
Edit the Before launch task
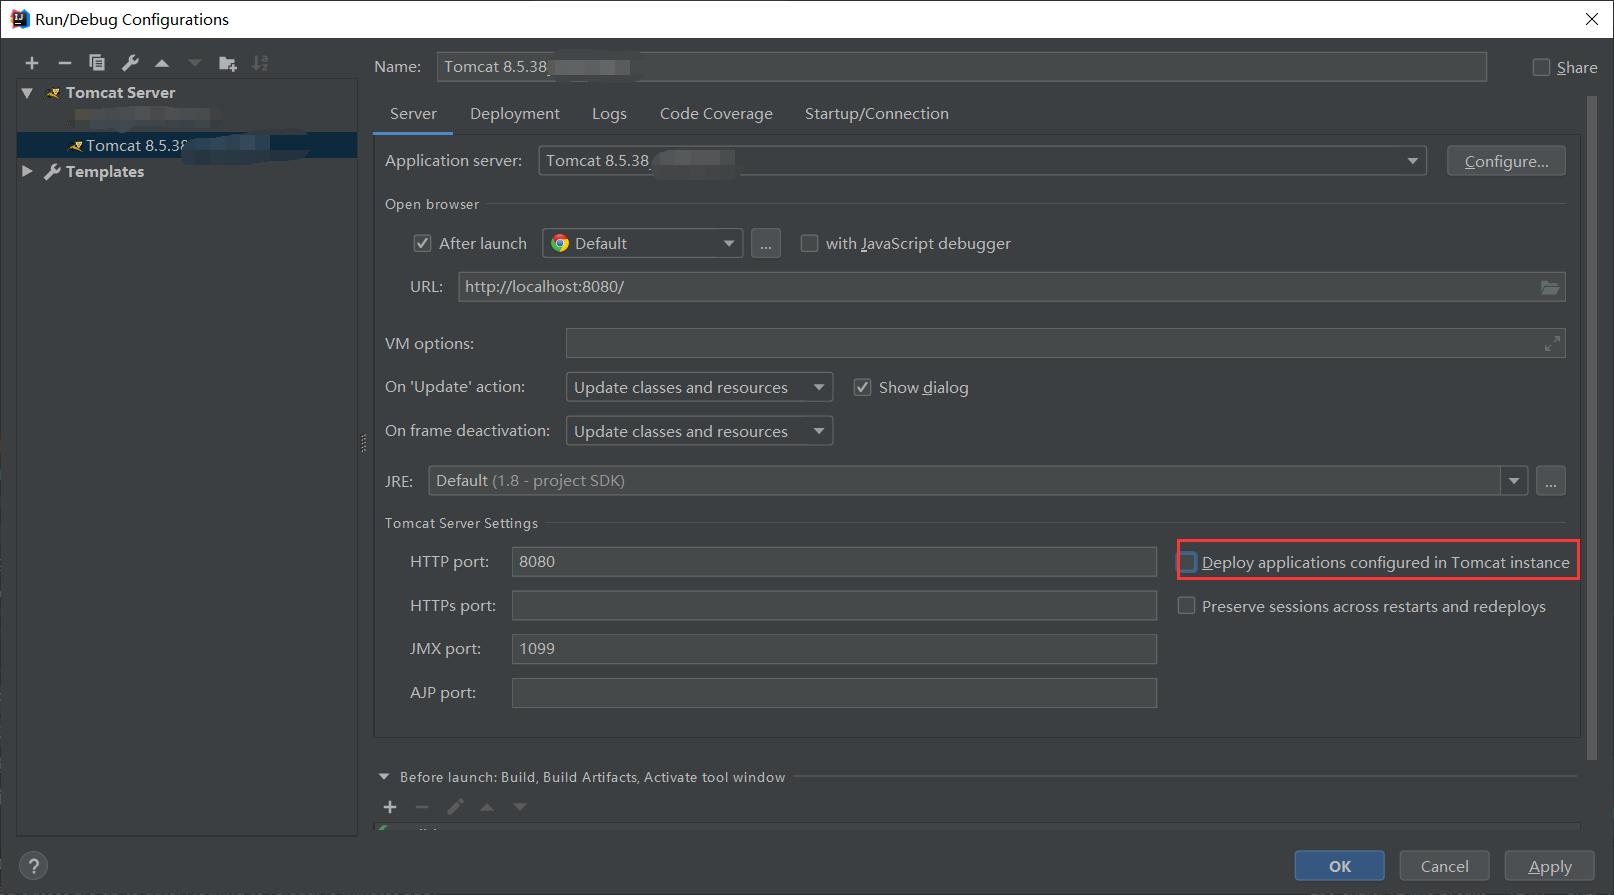tap(455, 807)
